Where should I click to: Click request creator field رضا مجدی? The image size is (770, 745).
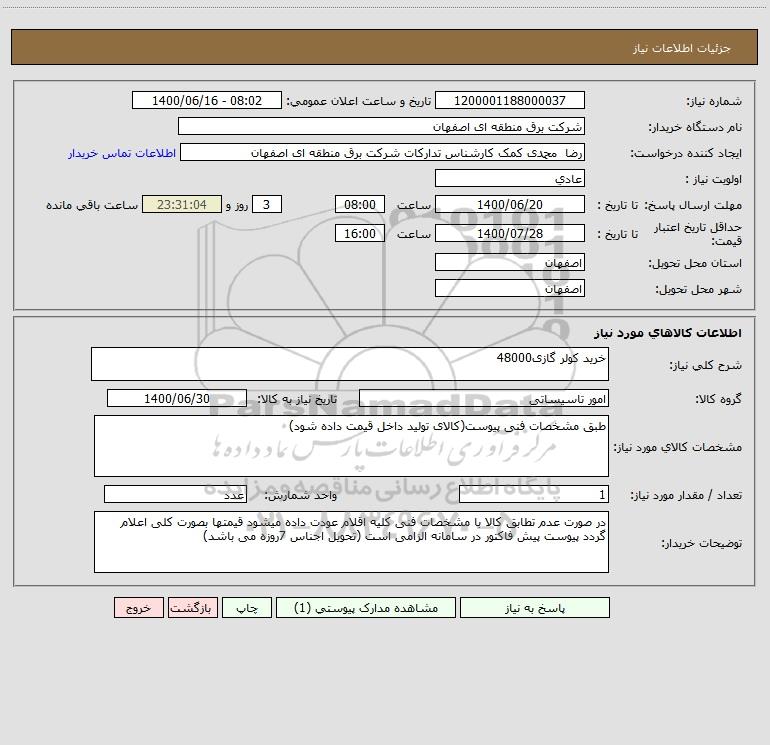point(383,152)
